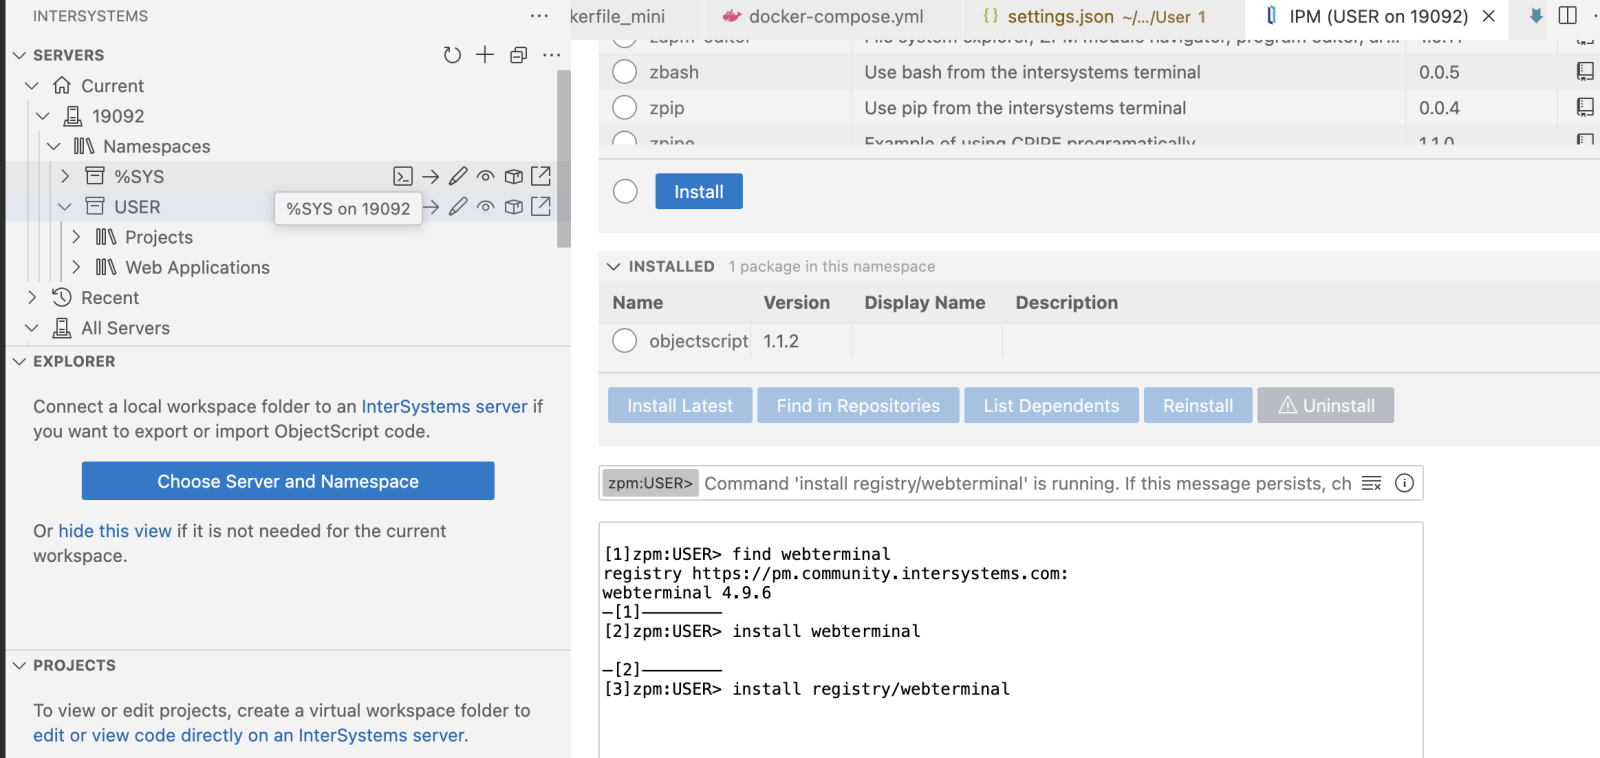Image resolution: width=1600 pixels, height=758 pixels.
Task: Select the zpip package radio button
Action: click(625, 107)
